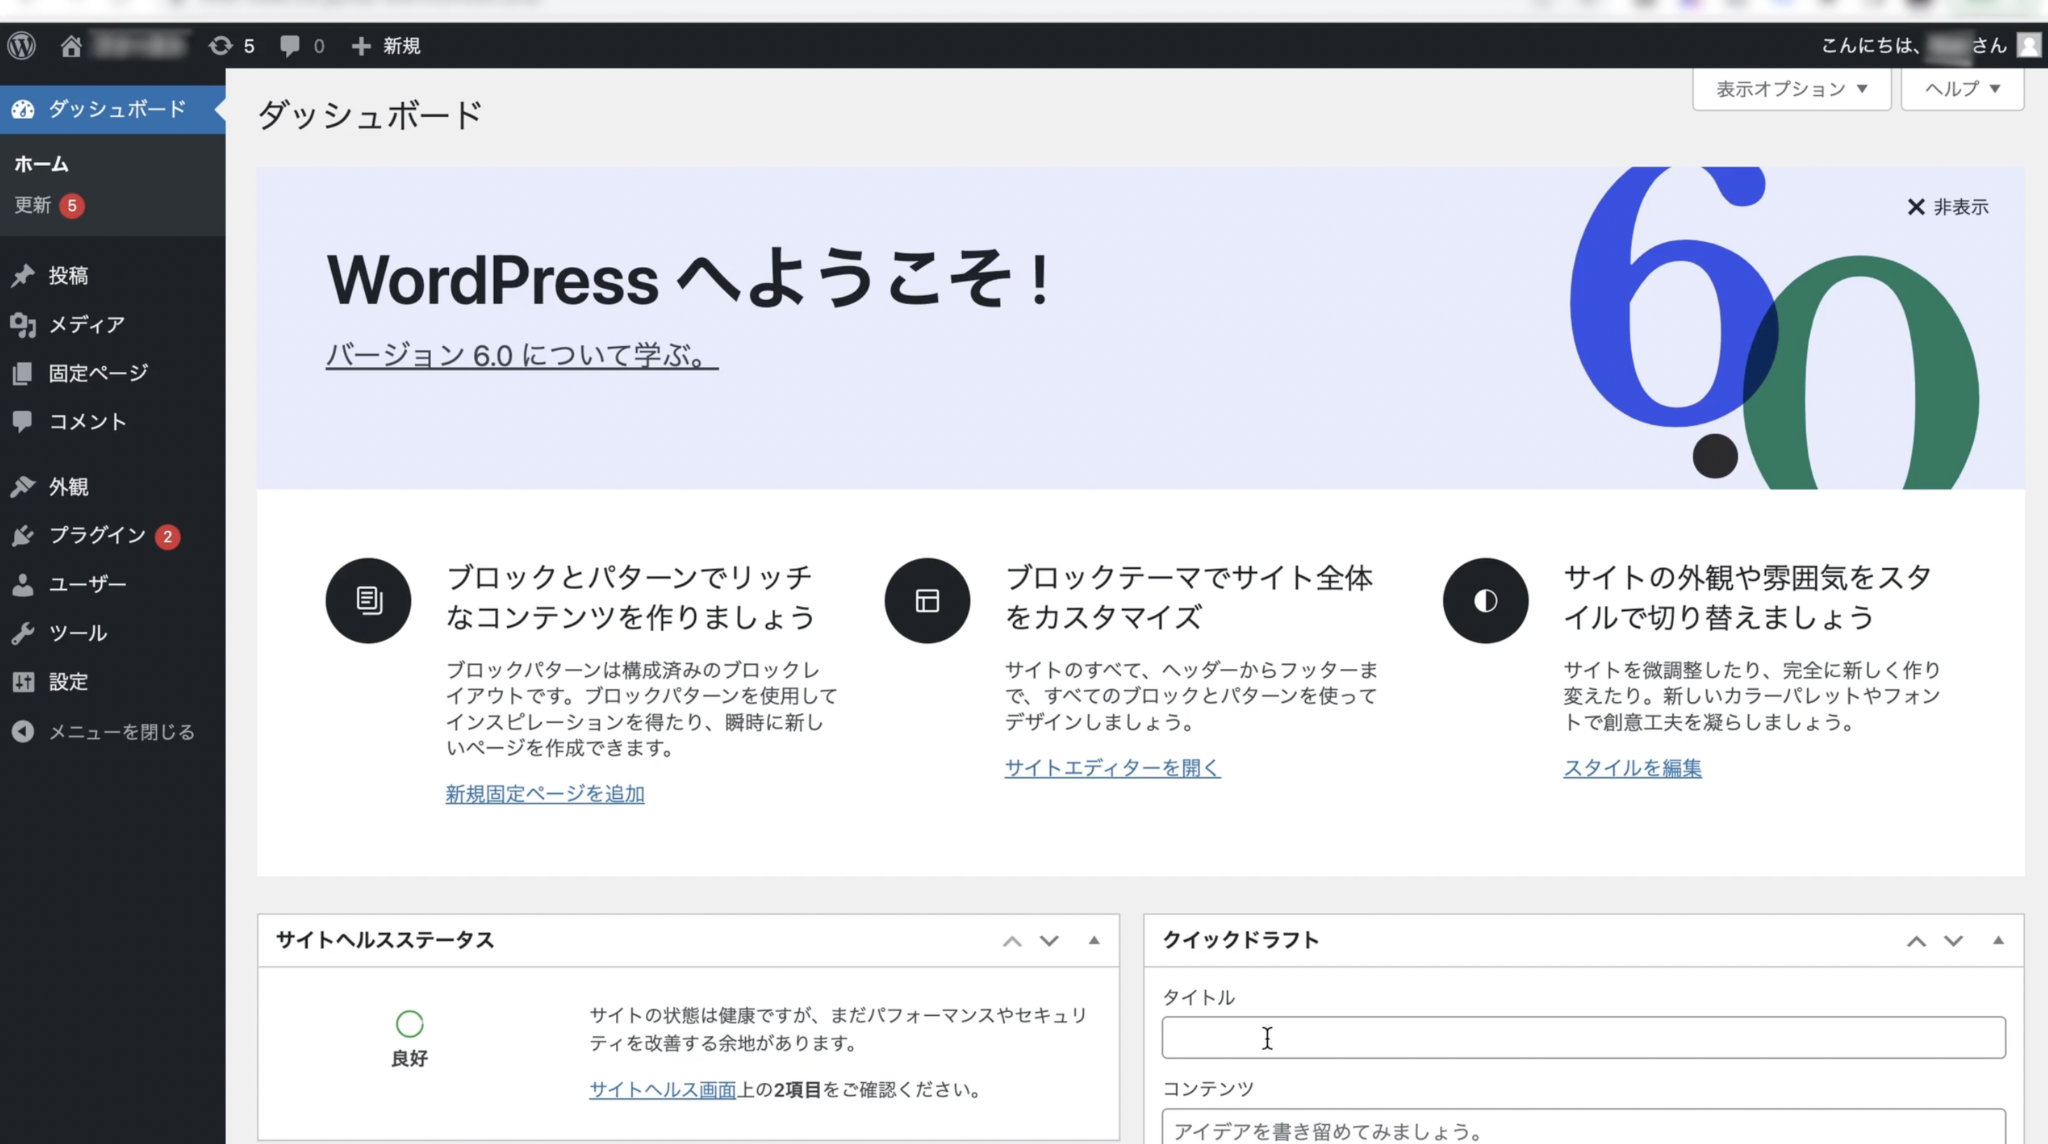Open the コメント menu
2048x1144 pixels.
coord(88,421)
